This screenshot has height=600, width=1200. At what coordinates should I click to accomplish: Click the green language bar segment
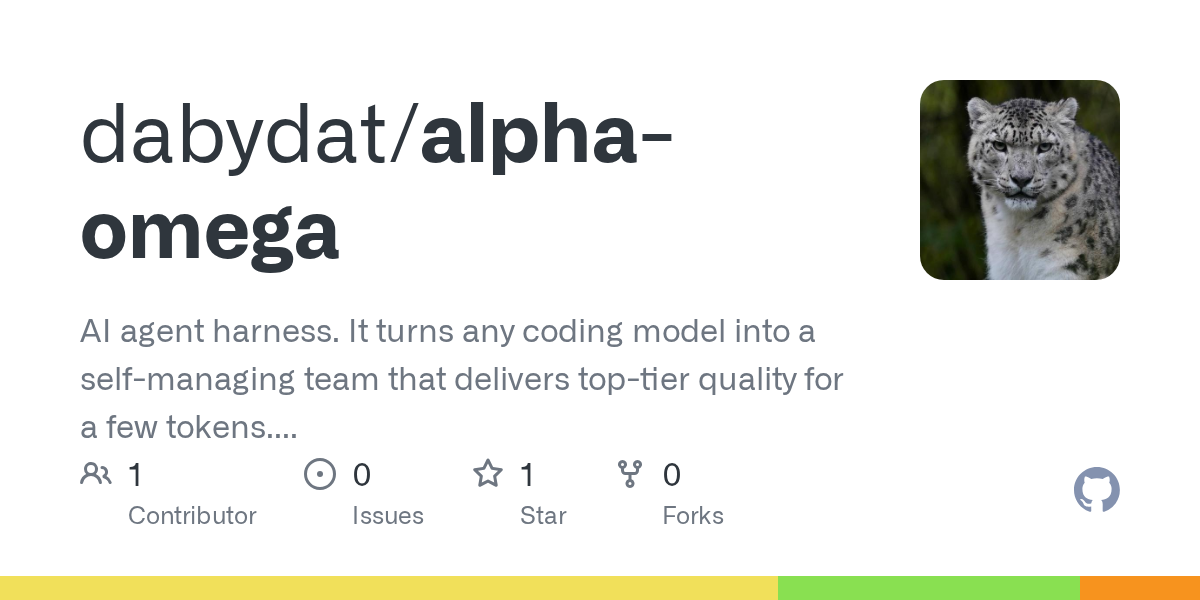click(x=929, y=588)
